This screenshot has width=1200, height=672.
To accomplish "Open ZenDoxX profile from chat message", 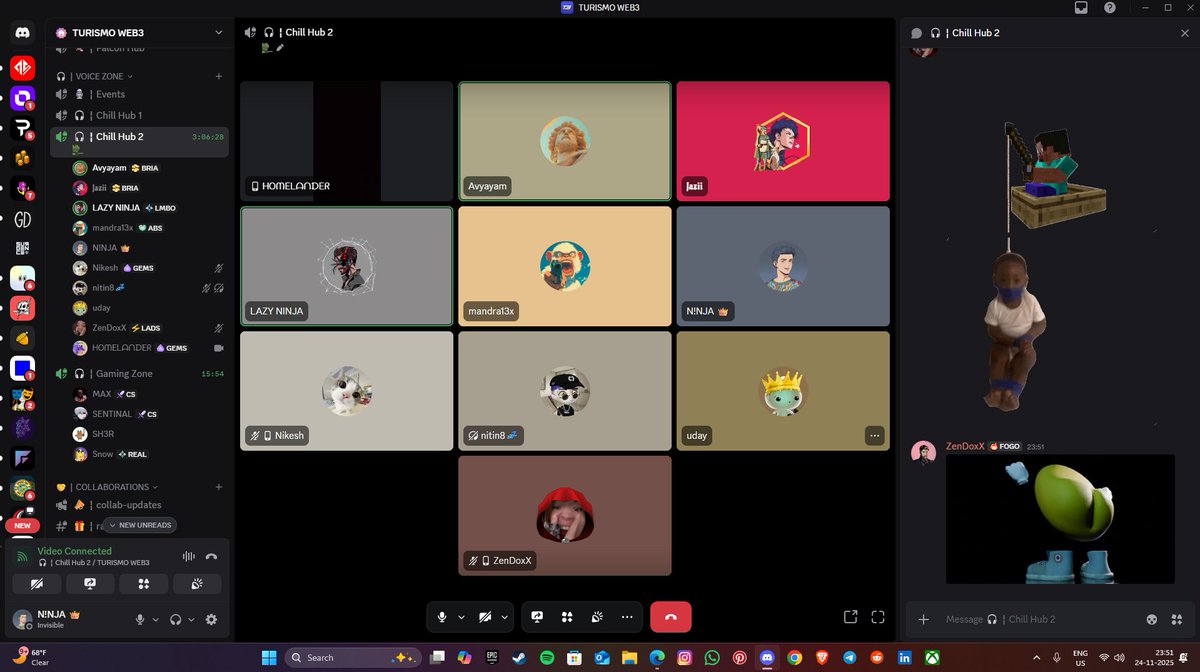I will 965,446.
